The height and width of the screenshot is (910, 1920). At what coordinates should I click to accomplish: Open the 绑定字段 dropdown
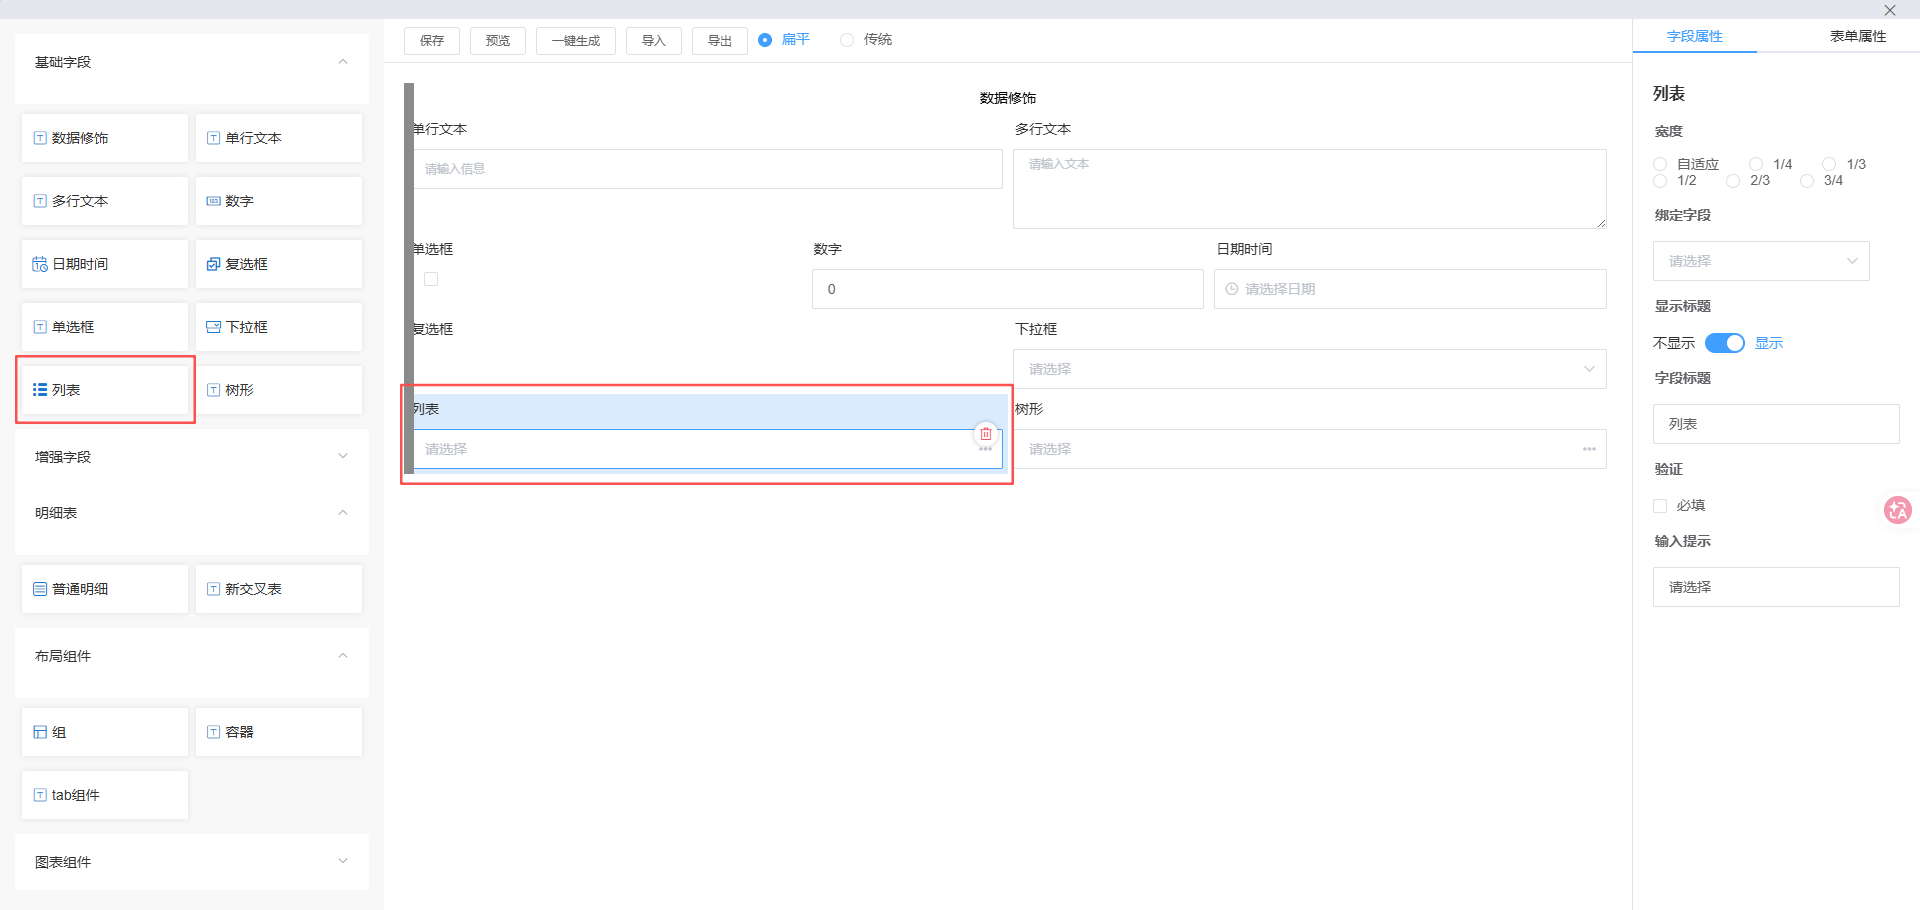tap(1761, 261)
